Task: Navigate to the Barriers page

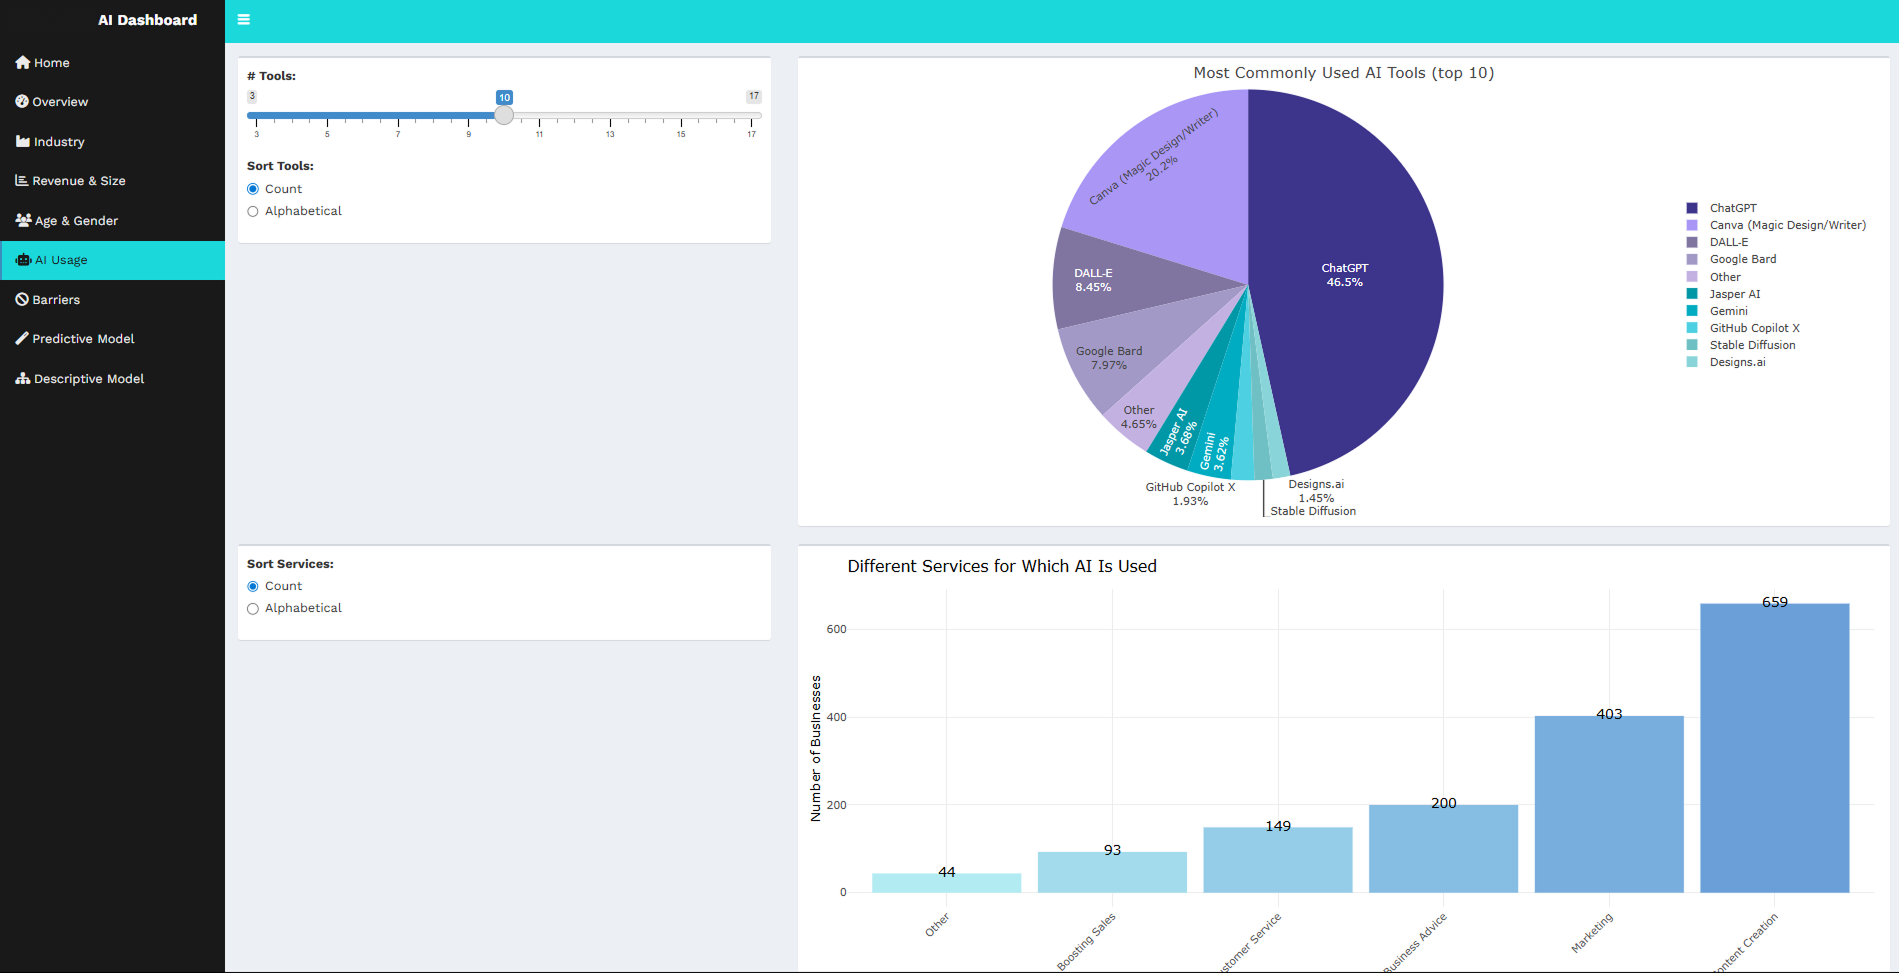Action: [x=56, y=299]
